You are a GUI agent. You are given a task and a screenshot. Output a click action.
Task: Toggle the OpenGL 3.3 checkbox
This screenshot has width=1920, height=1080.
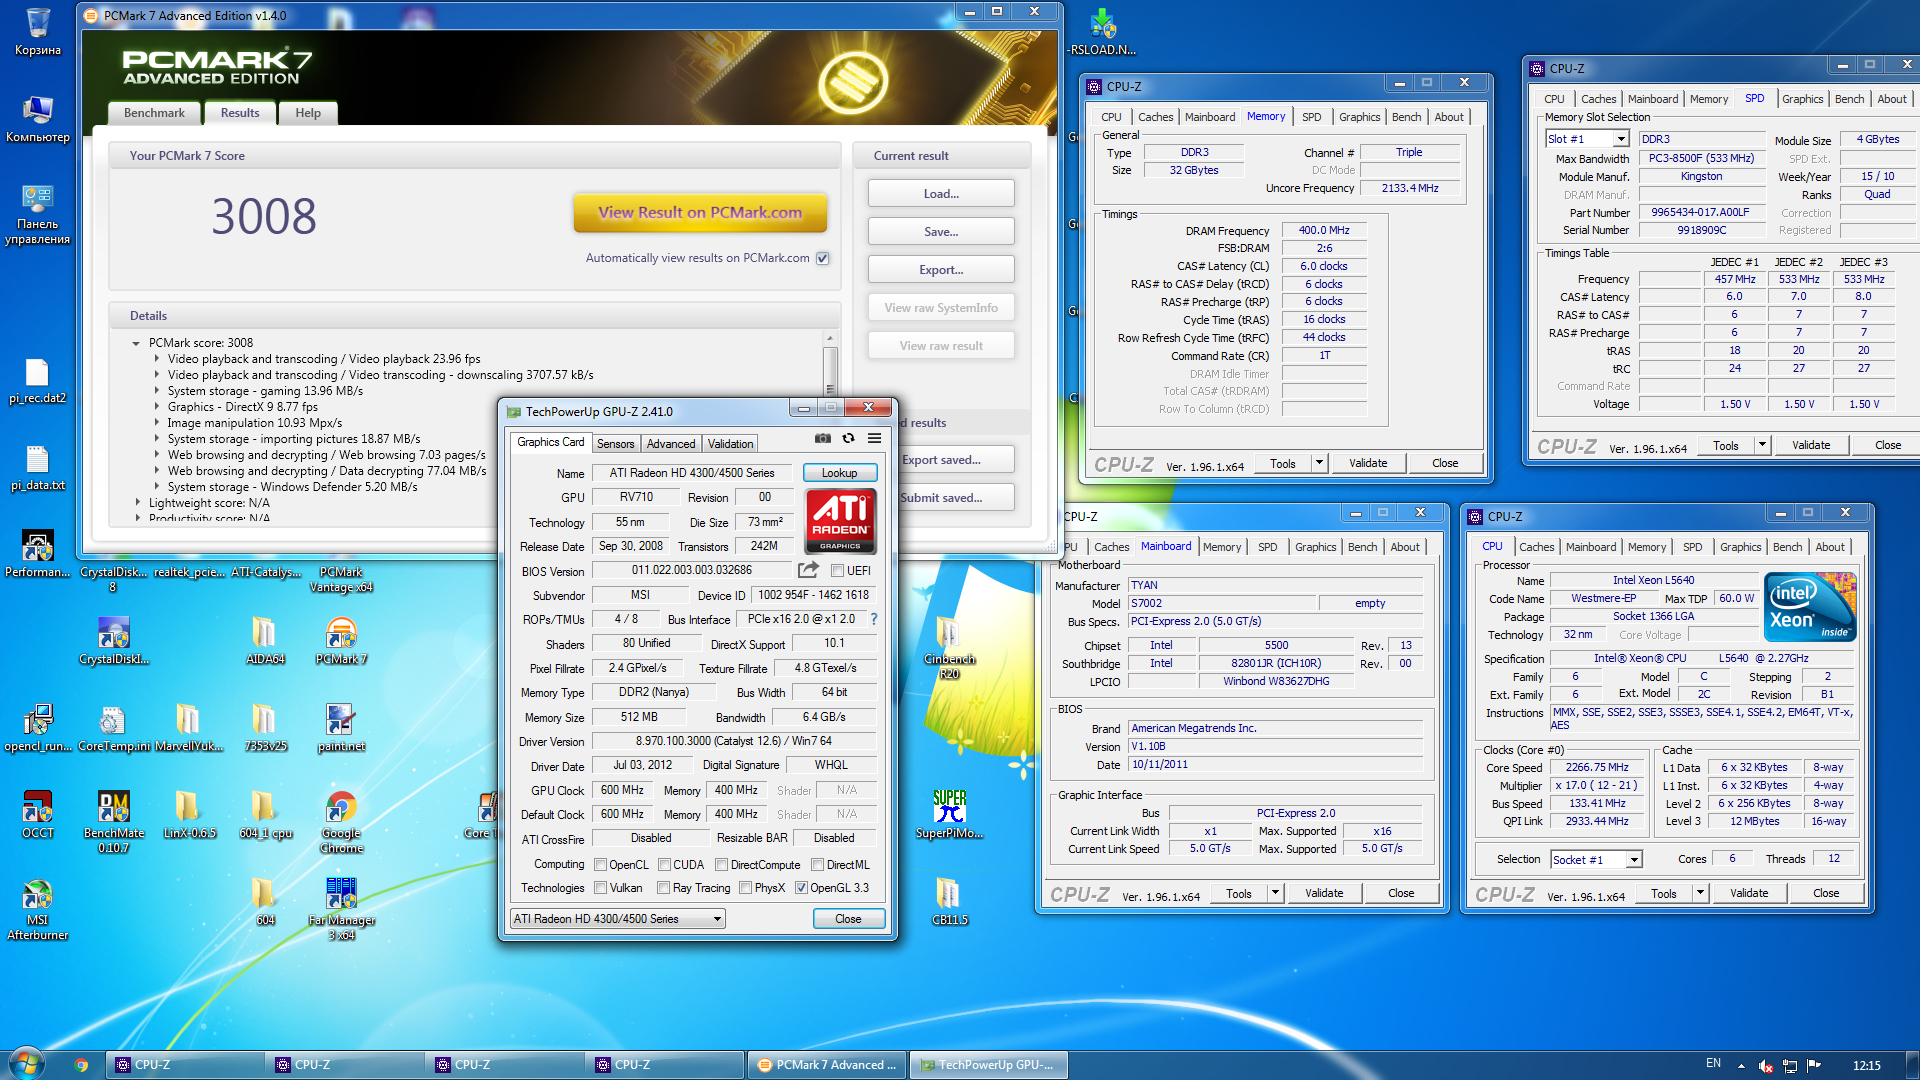point(801,888)
